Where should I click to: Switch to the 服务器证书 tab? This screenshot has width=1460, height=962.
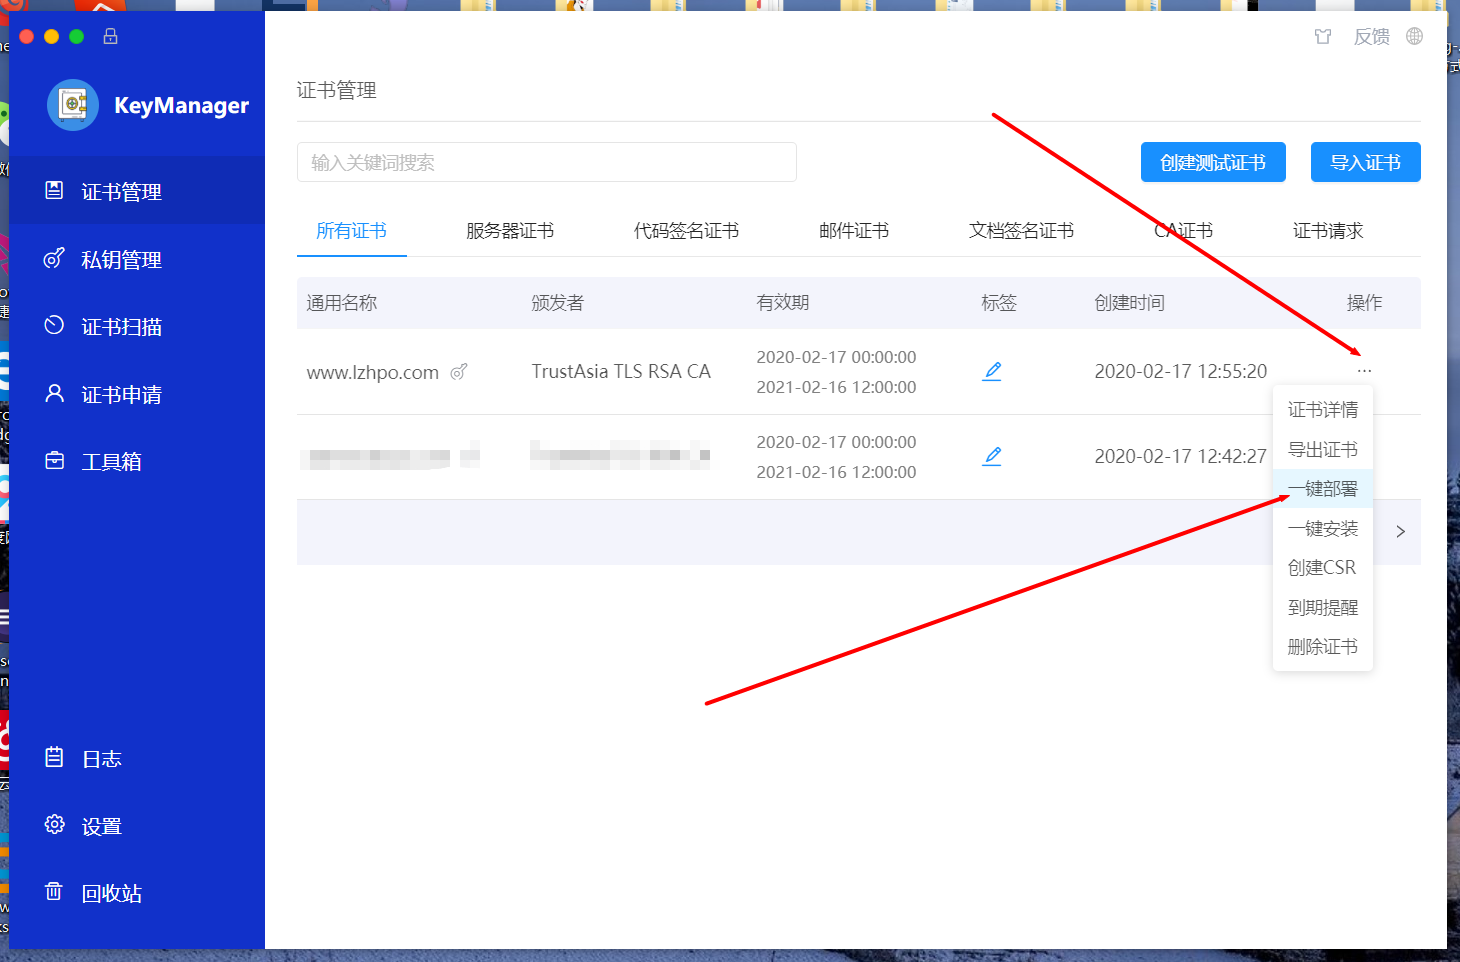509,231
